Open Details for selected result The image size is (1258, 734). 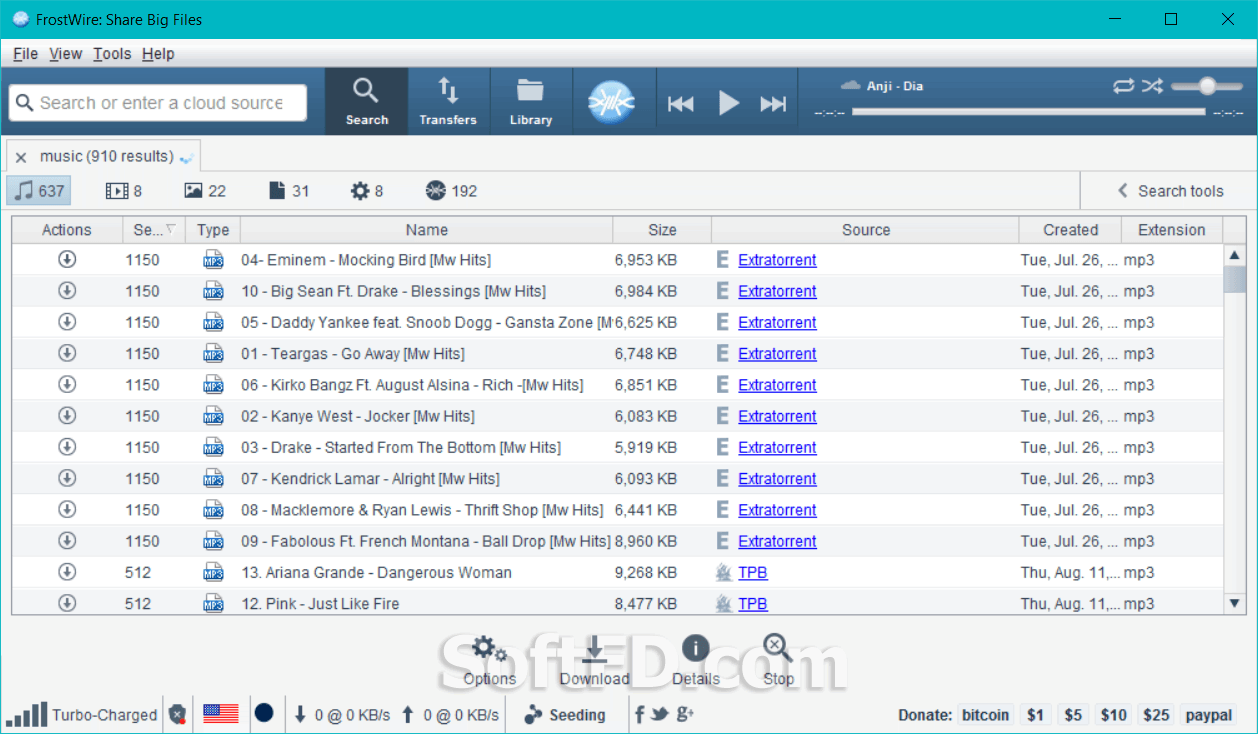696,660
